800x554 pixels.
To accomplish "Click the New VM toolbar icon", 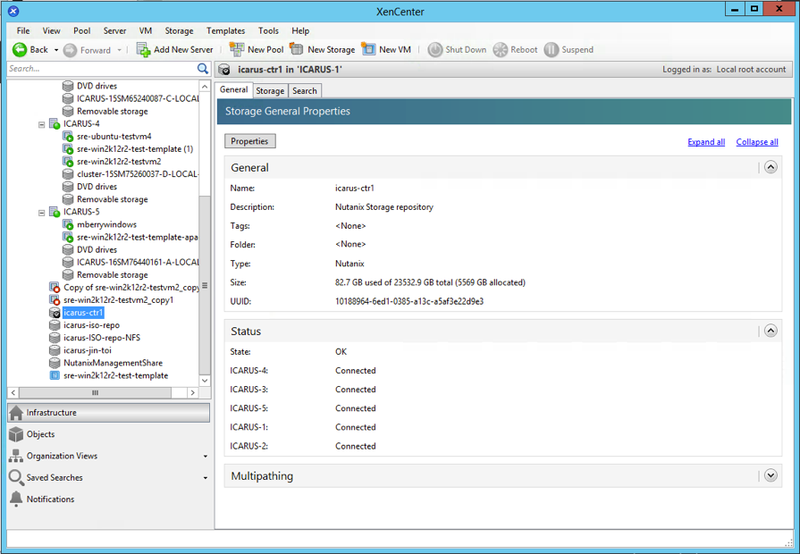I will (x=368, y=49).
